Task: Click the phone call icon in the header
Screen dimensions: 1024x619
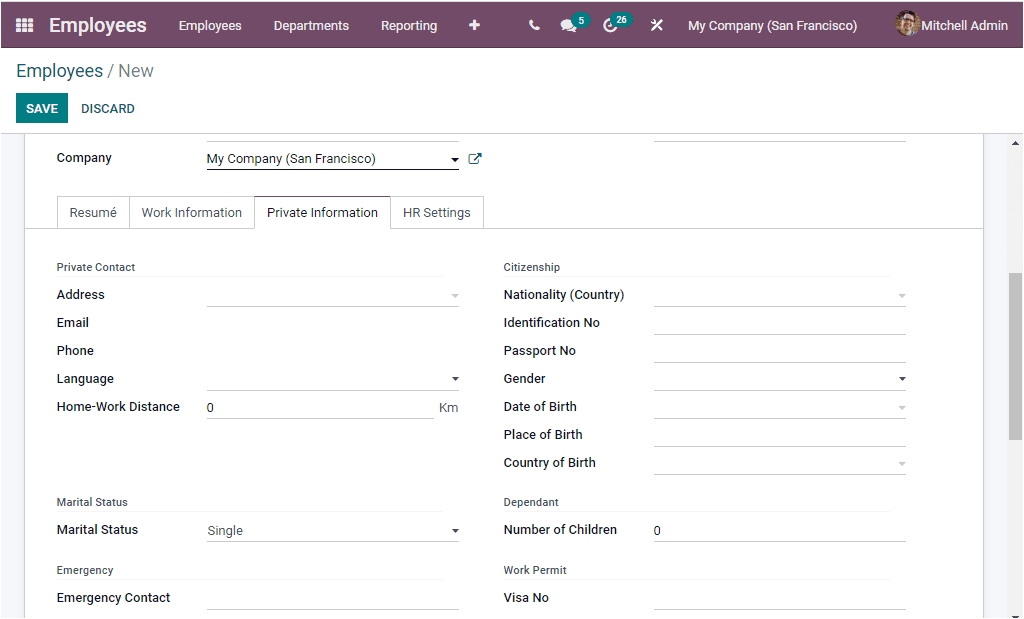Action: [534, 25]
